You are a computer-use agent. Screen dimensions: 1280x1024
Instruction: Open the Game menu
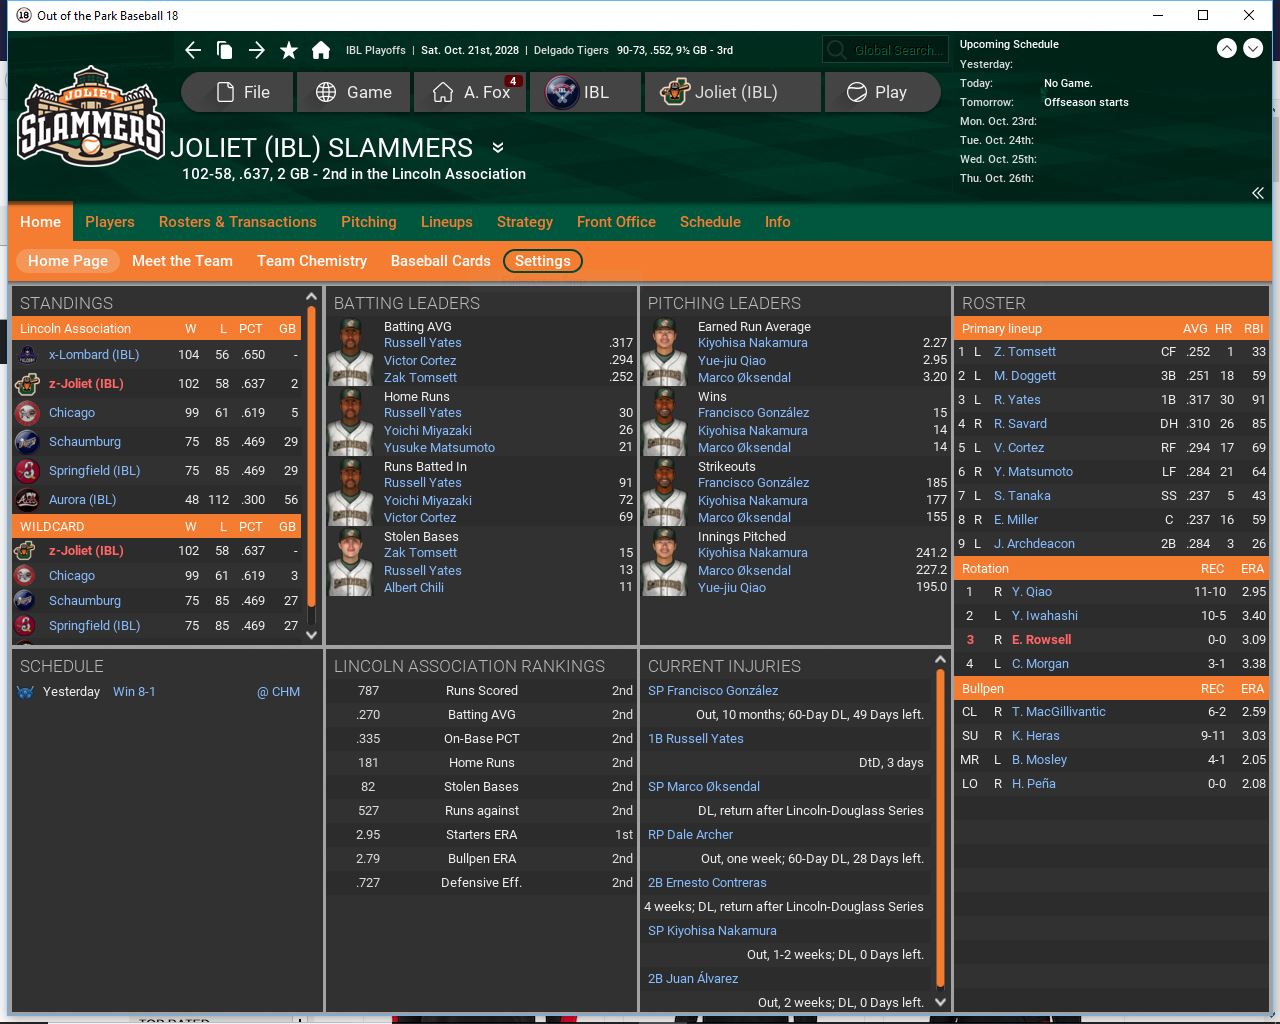click(354, 92)
